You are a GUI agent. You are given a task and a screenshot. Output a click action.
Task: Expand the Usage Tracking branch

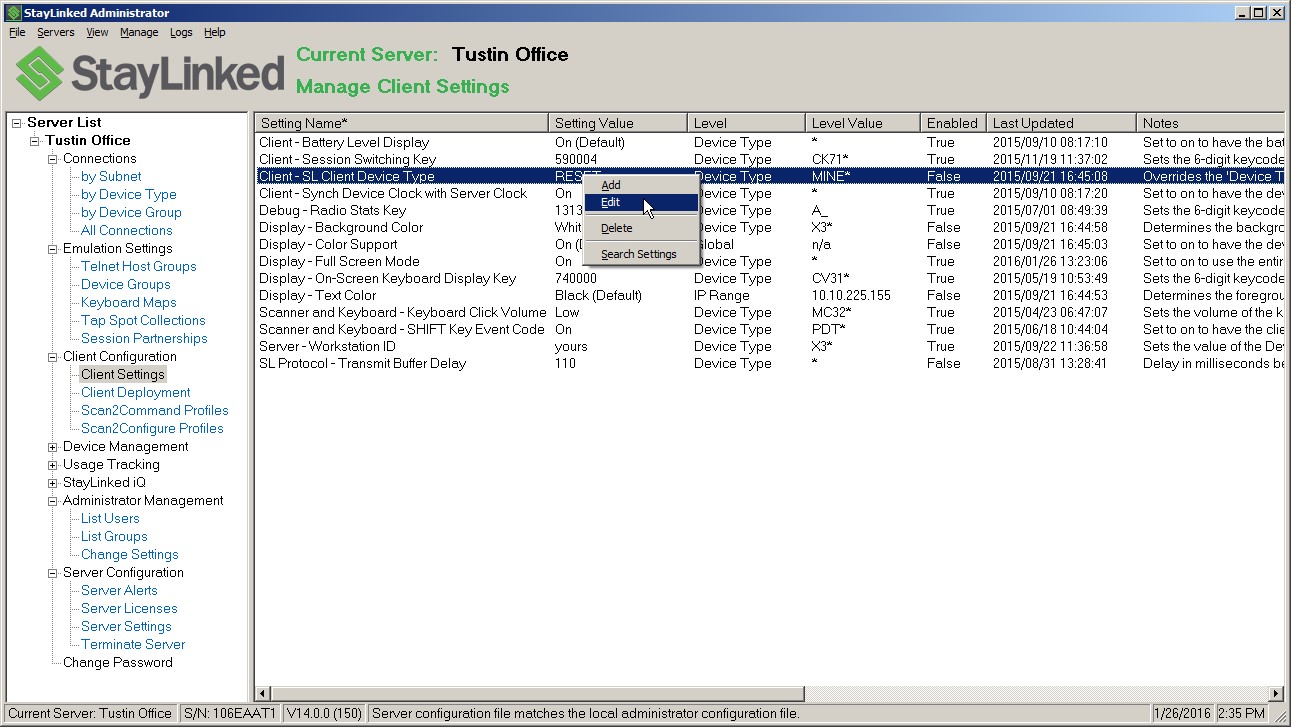[53, 465]
